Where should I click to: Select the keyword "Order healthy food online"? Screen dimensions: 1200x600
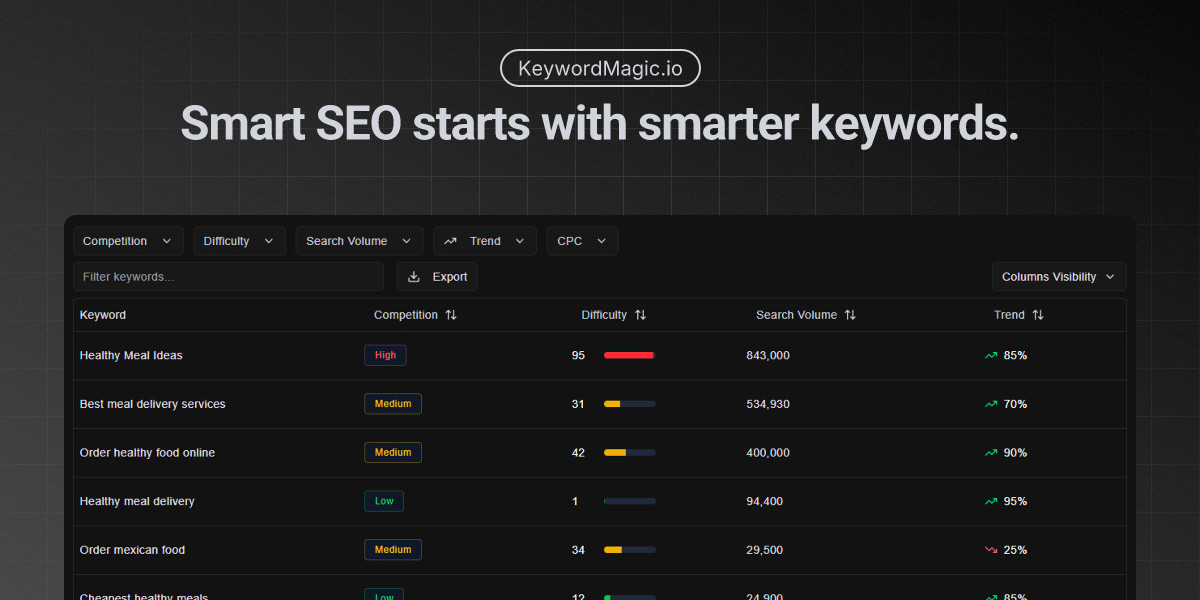tap(147, 453)
